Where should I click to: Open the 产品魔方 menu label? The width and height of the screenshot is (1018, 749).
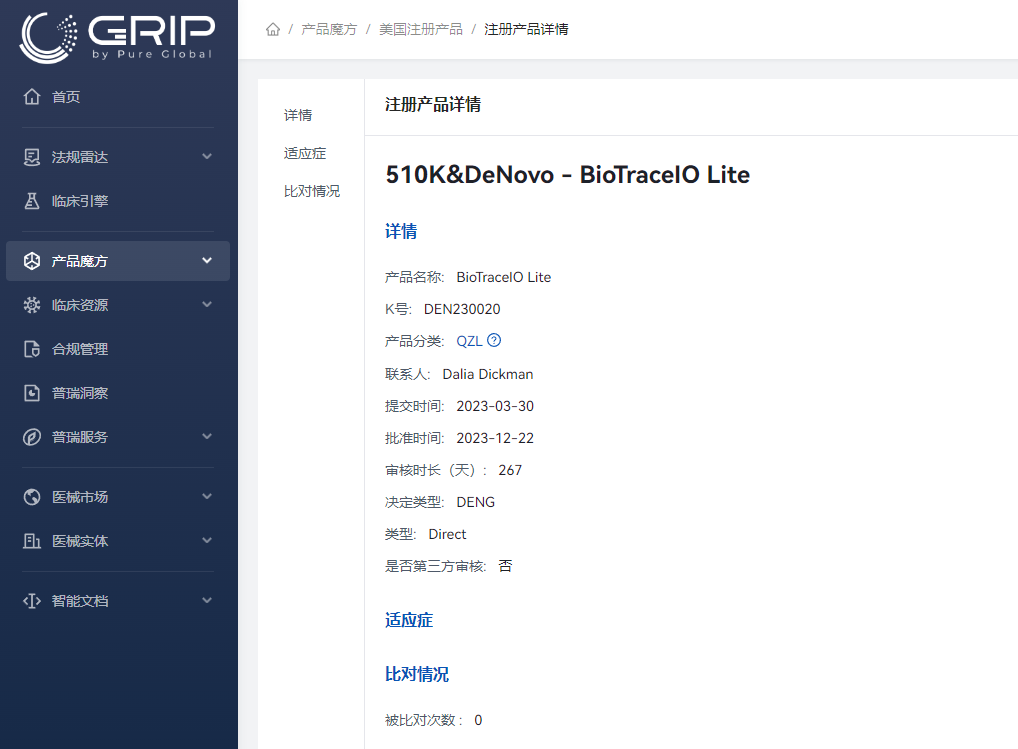(80, 261)
